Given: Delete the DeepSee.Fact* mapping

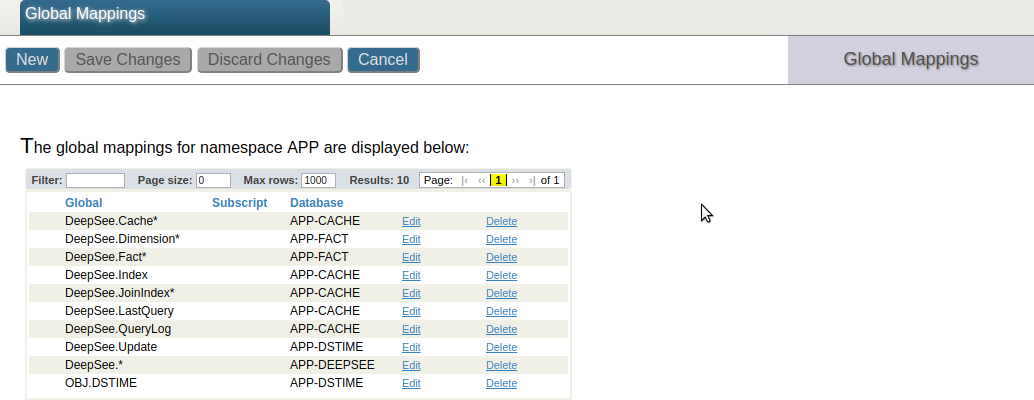Looking at the screenshot, I should 501,257.
